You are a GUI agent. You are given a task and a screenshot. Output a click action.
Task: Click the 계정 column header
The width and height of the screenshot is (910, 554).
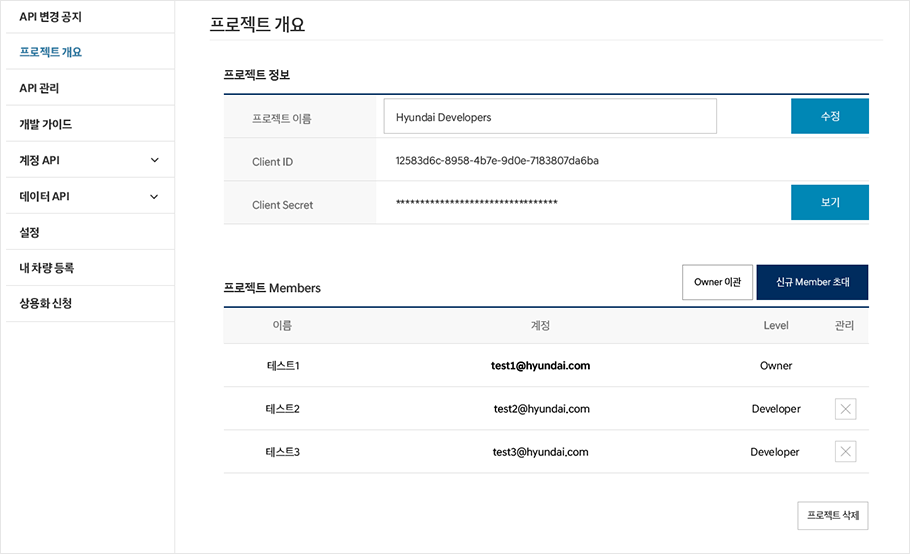pyautogui.click(x=540, y=325)
